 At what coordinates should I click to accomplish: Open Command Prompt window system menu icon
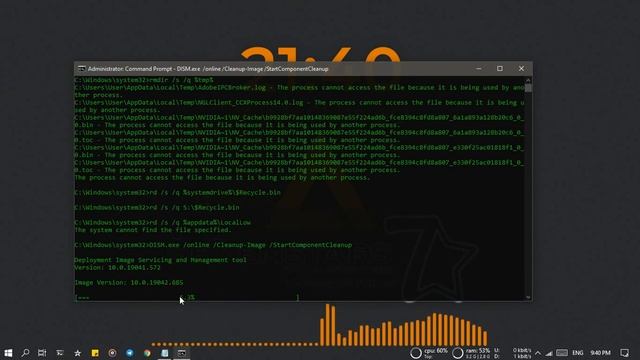click(x=82, y=69)
